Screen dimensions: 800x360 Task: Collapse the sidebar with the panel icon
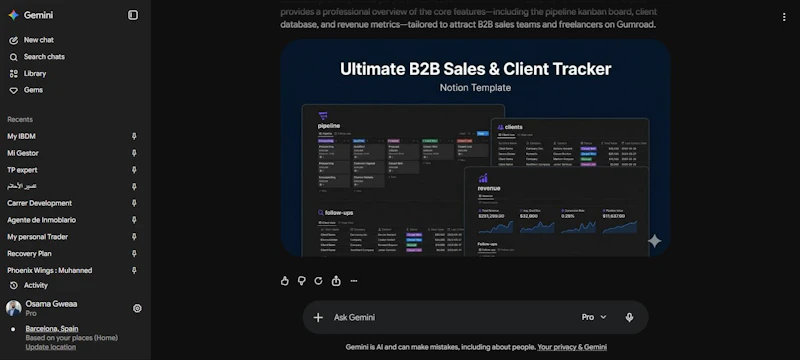(x=133, y=15)
